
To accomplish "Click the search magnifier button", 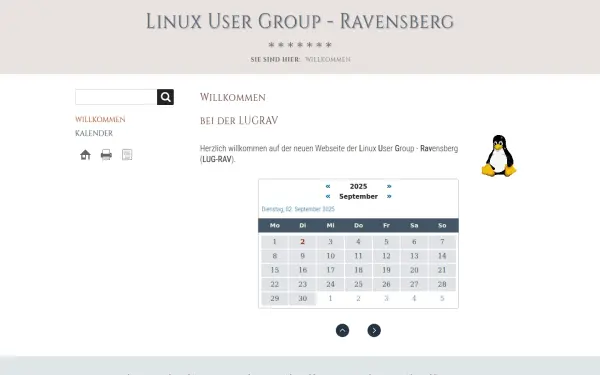I will 165,97.
